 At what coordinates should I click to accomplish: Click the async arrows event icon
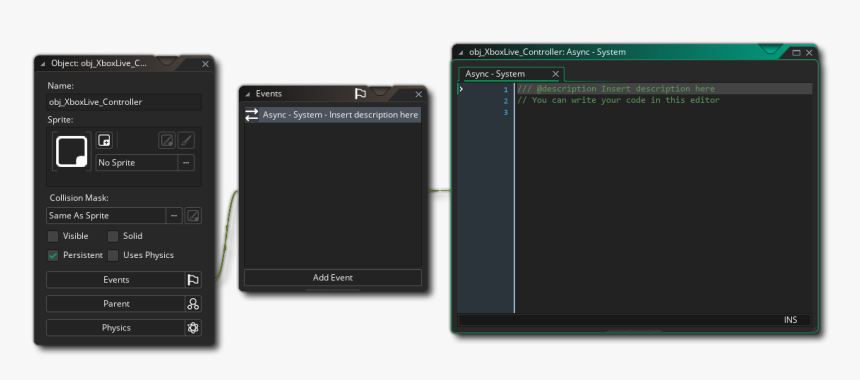click(252, 115)
